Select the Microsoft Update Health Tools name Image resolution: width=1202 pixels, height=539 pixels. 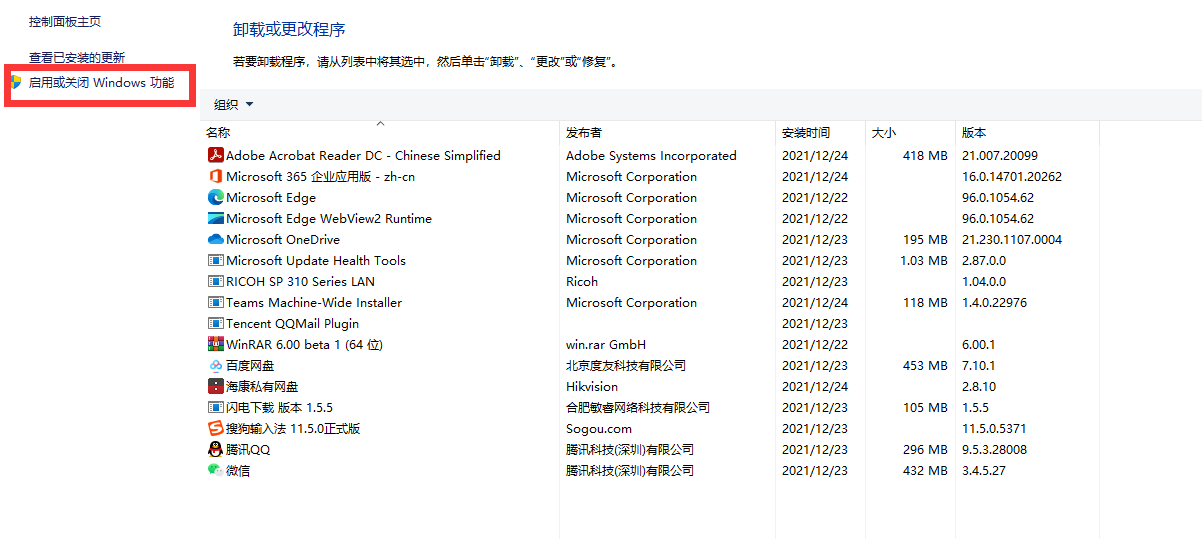tap(316, 260)
